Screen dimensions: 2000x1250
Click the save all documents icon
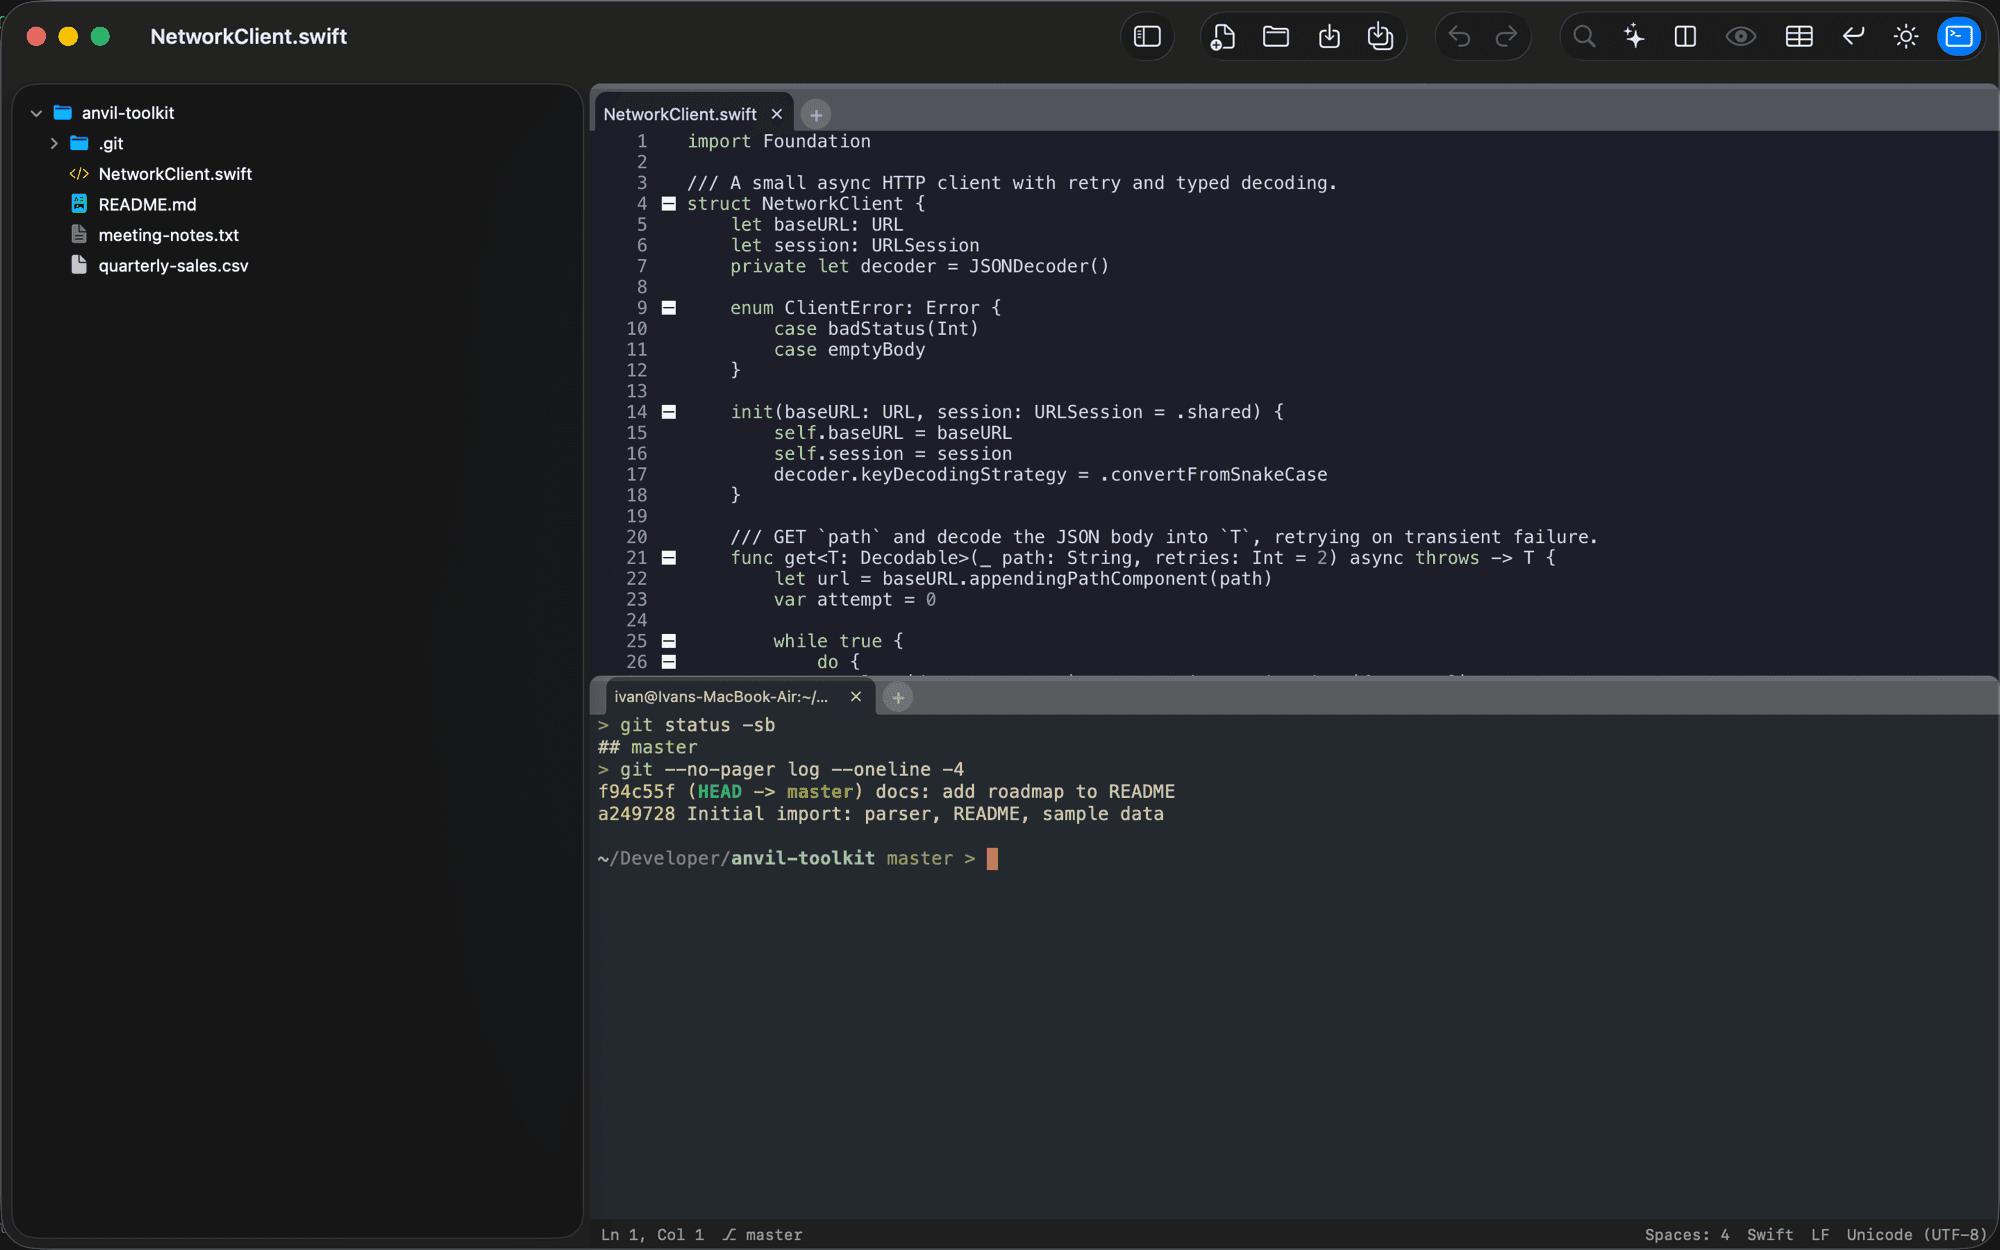pos(1380,37)
